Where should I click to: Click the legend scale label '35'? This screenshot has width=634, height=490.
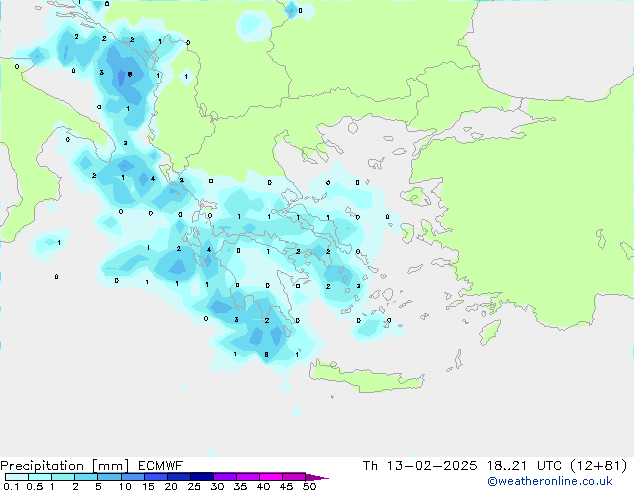(240, 486)
